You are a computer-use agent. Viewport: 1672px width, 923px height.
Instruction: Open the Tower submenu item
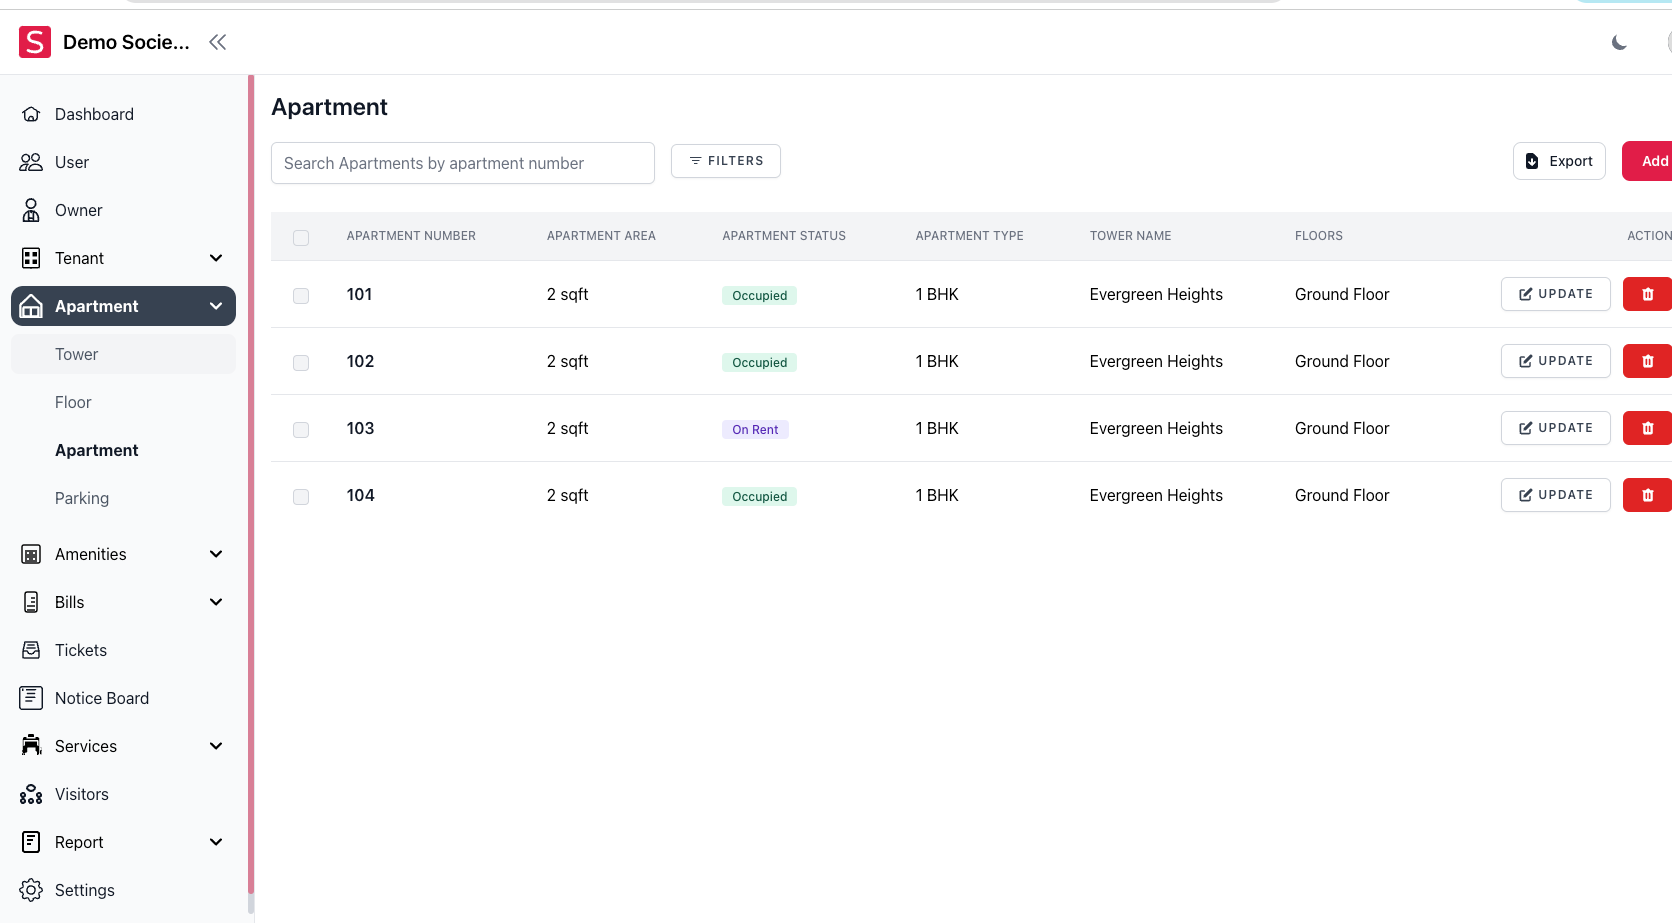click(77, 354)
